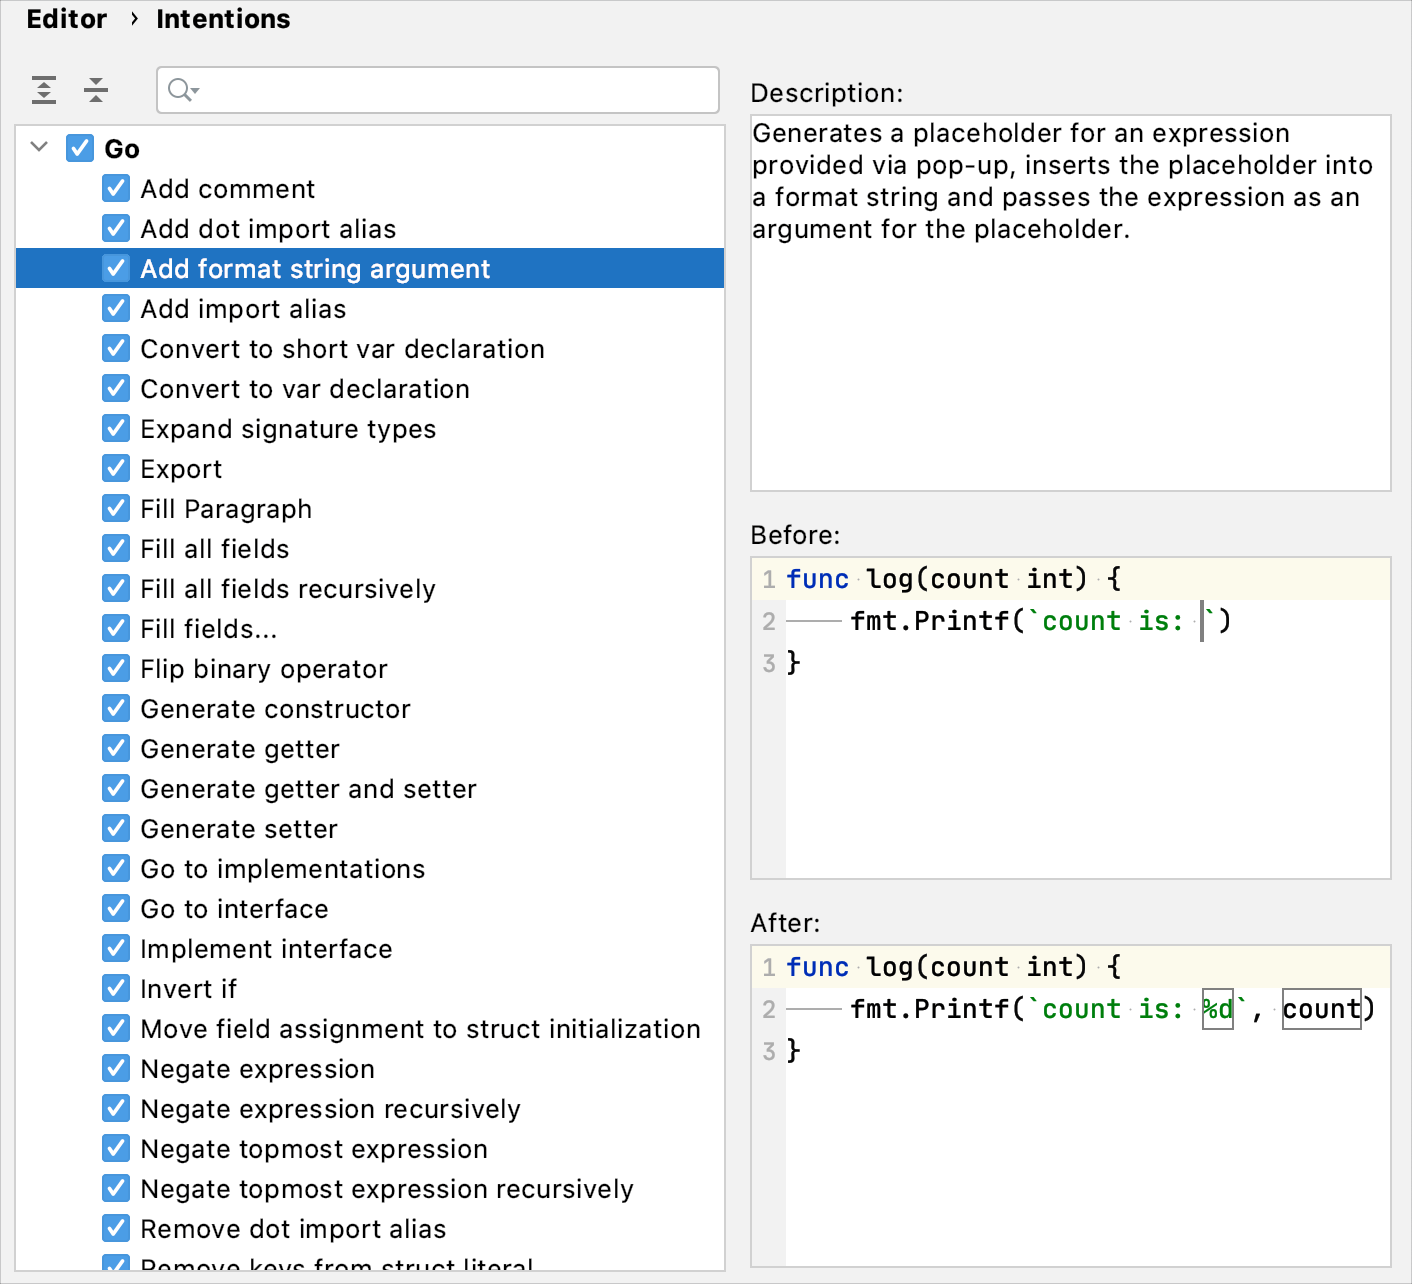Toggle the Go group checkbox
The width and height of the screenshot is (1412, 1284).
click(80, 148)
